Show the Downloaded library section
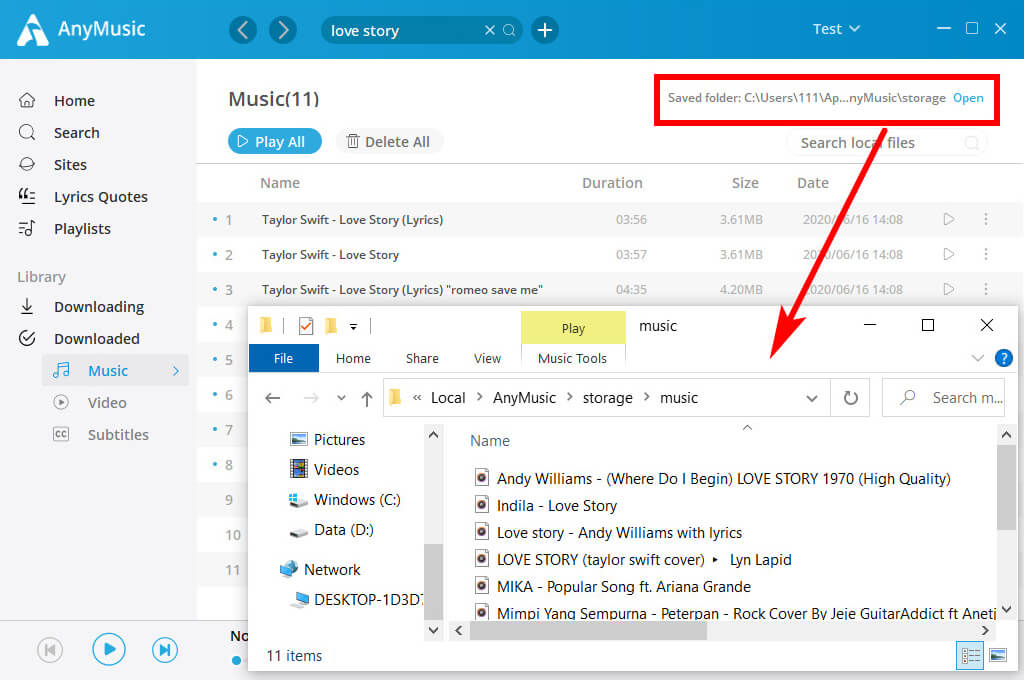The height and width of the screenshot is (680, 1024). 97,338
